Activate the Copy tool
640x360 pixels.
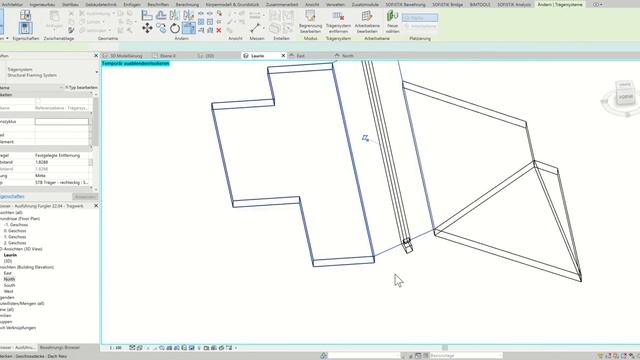click(x=161, y=28)
